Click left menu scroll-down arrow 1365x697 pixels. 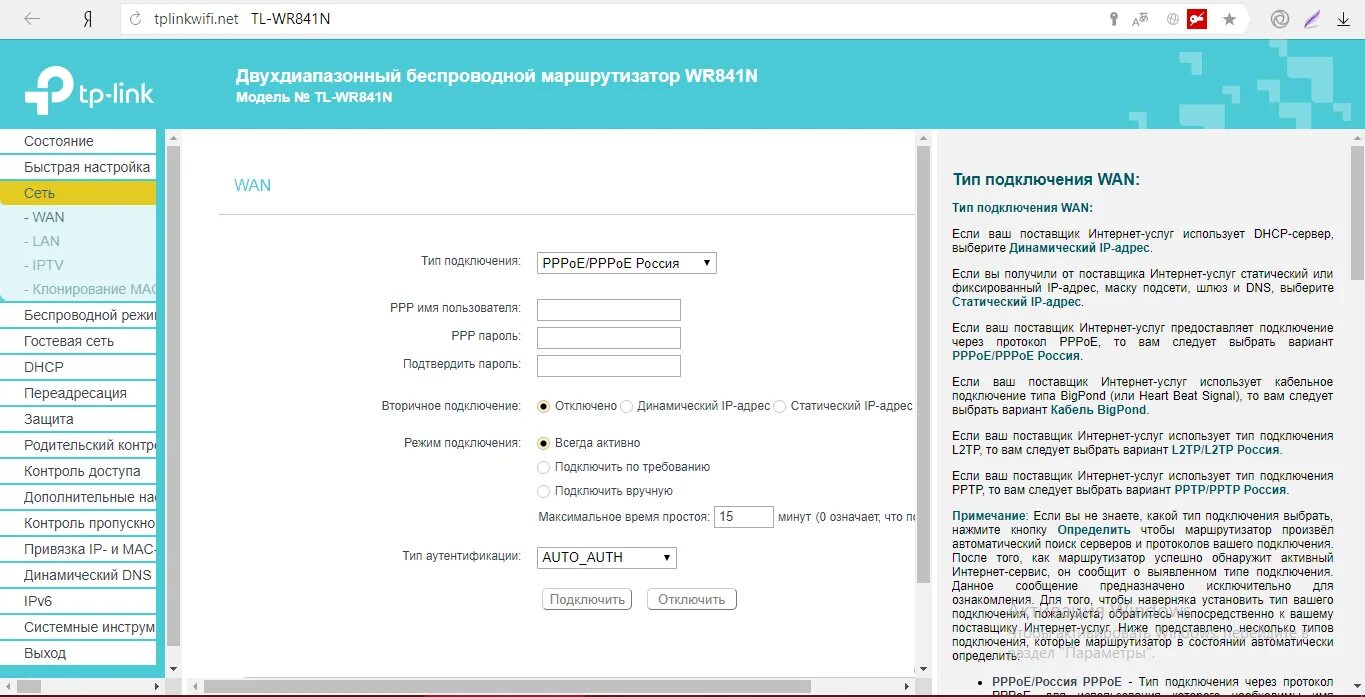tap(173, 669)
